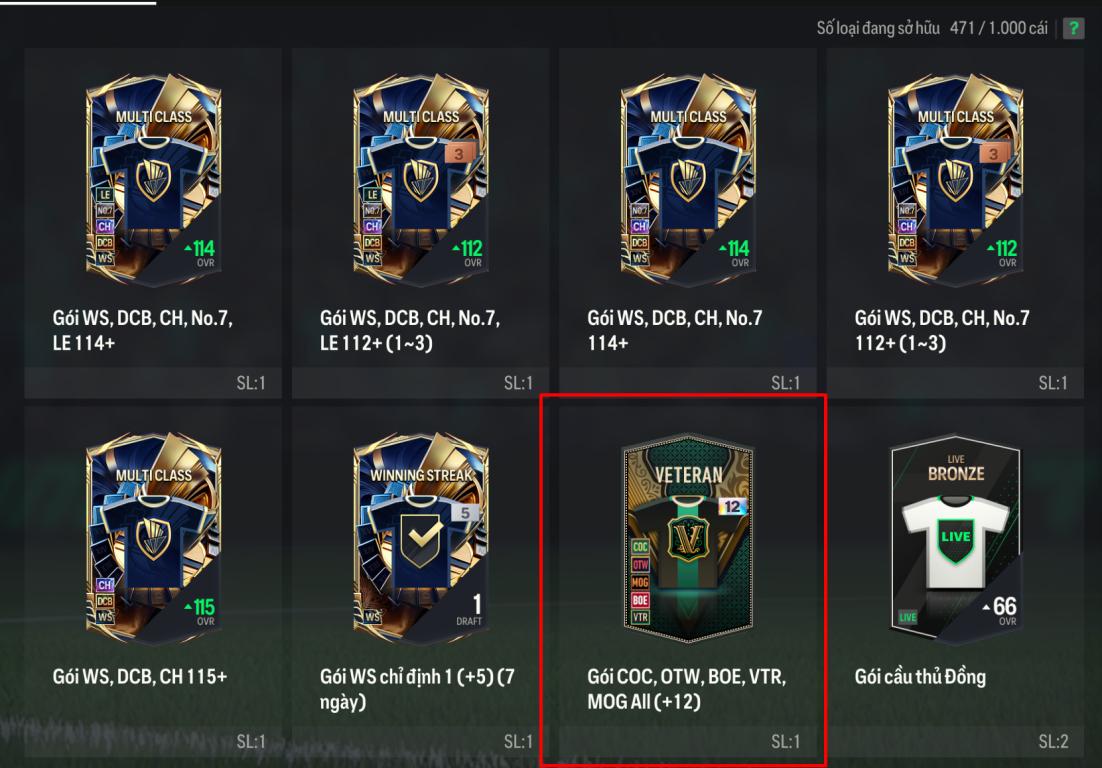This screenshot has height=768, width=1102.
Task: Open the Multi Class 112 LE pack with 3 badge
Action: pyautogui.click(x=420, y=181)
